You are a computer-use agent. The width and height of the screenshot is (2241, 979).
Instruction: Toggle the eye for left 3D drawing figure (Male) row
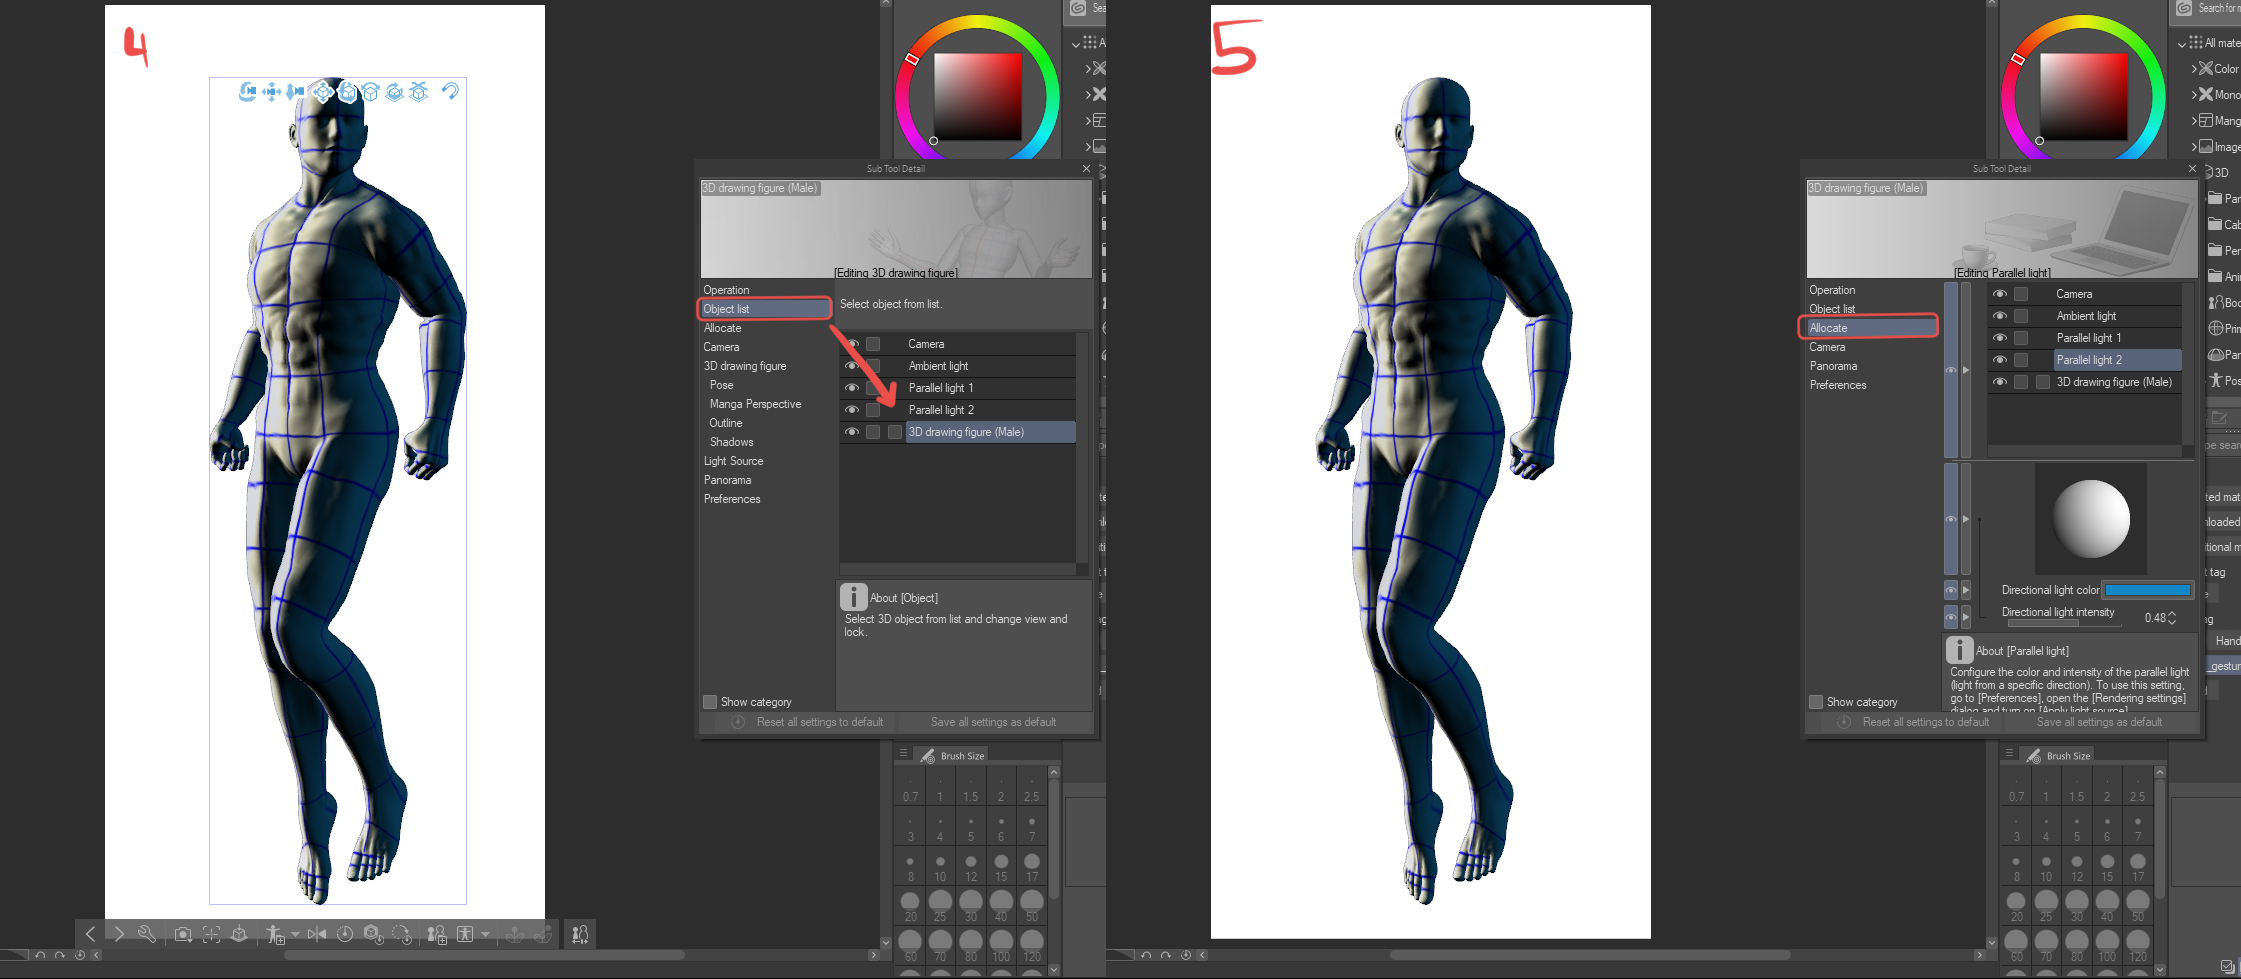pos(852,432)
